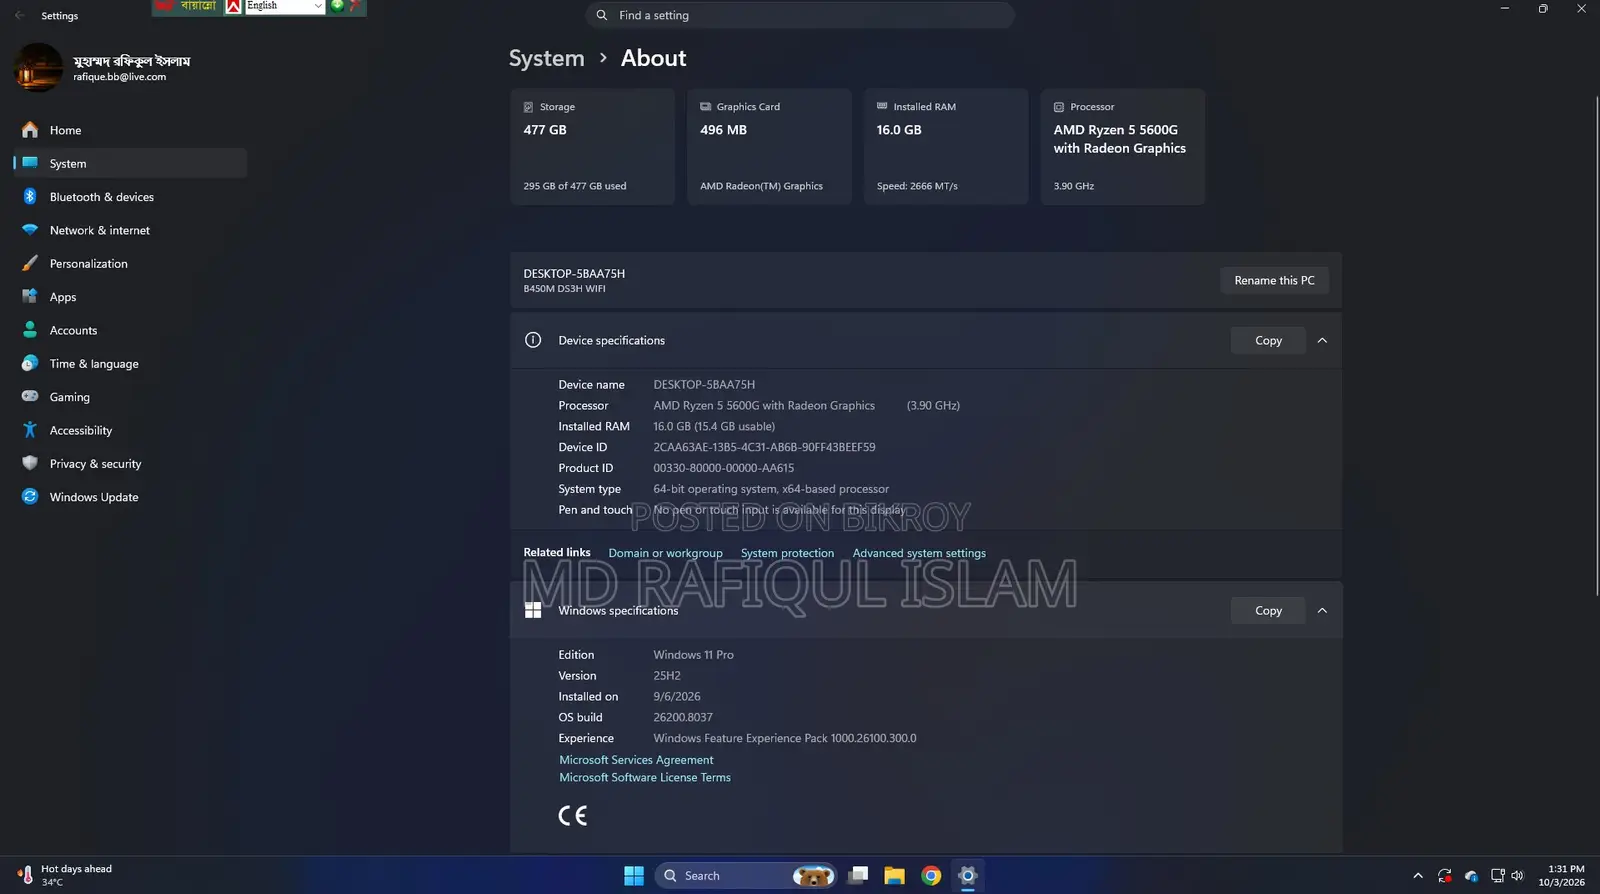The image size is (1600, 894).
Task: Click the Accounts person icon
Action: pyautogui.click(x=30, y=330)
